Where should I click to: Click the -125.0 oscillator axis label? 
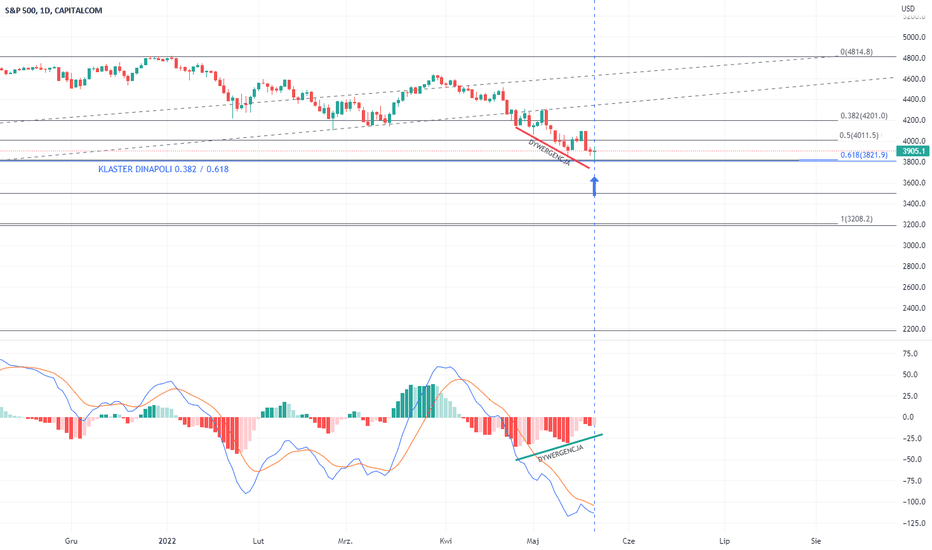(914, 524)
